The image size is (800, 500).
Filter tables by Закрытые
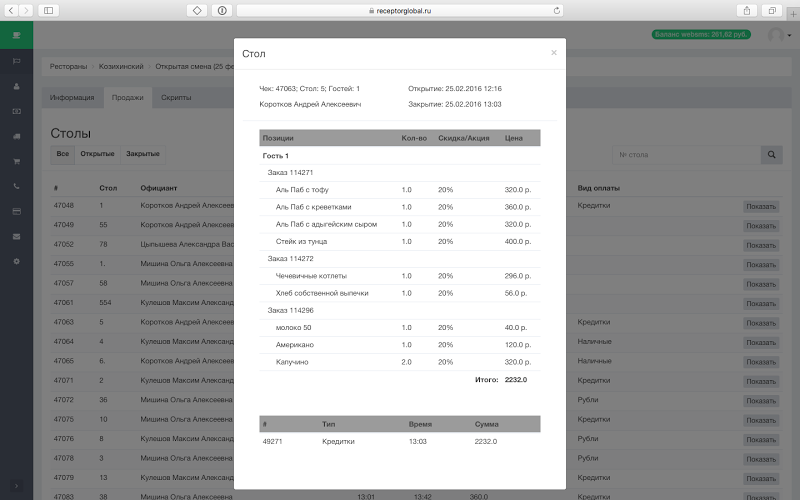coord(143,154)
